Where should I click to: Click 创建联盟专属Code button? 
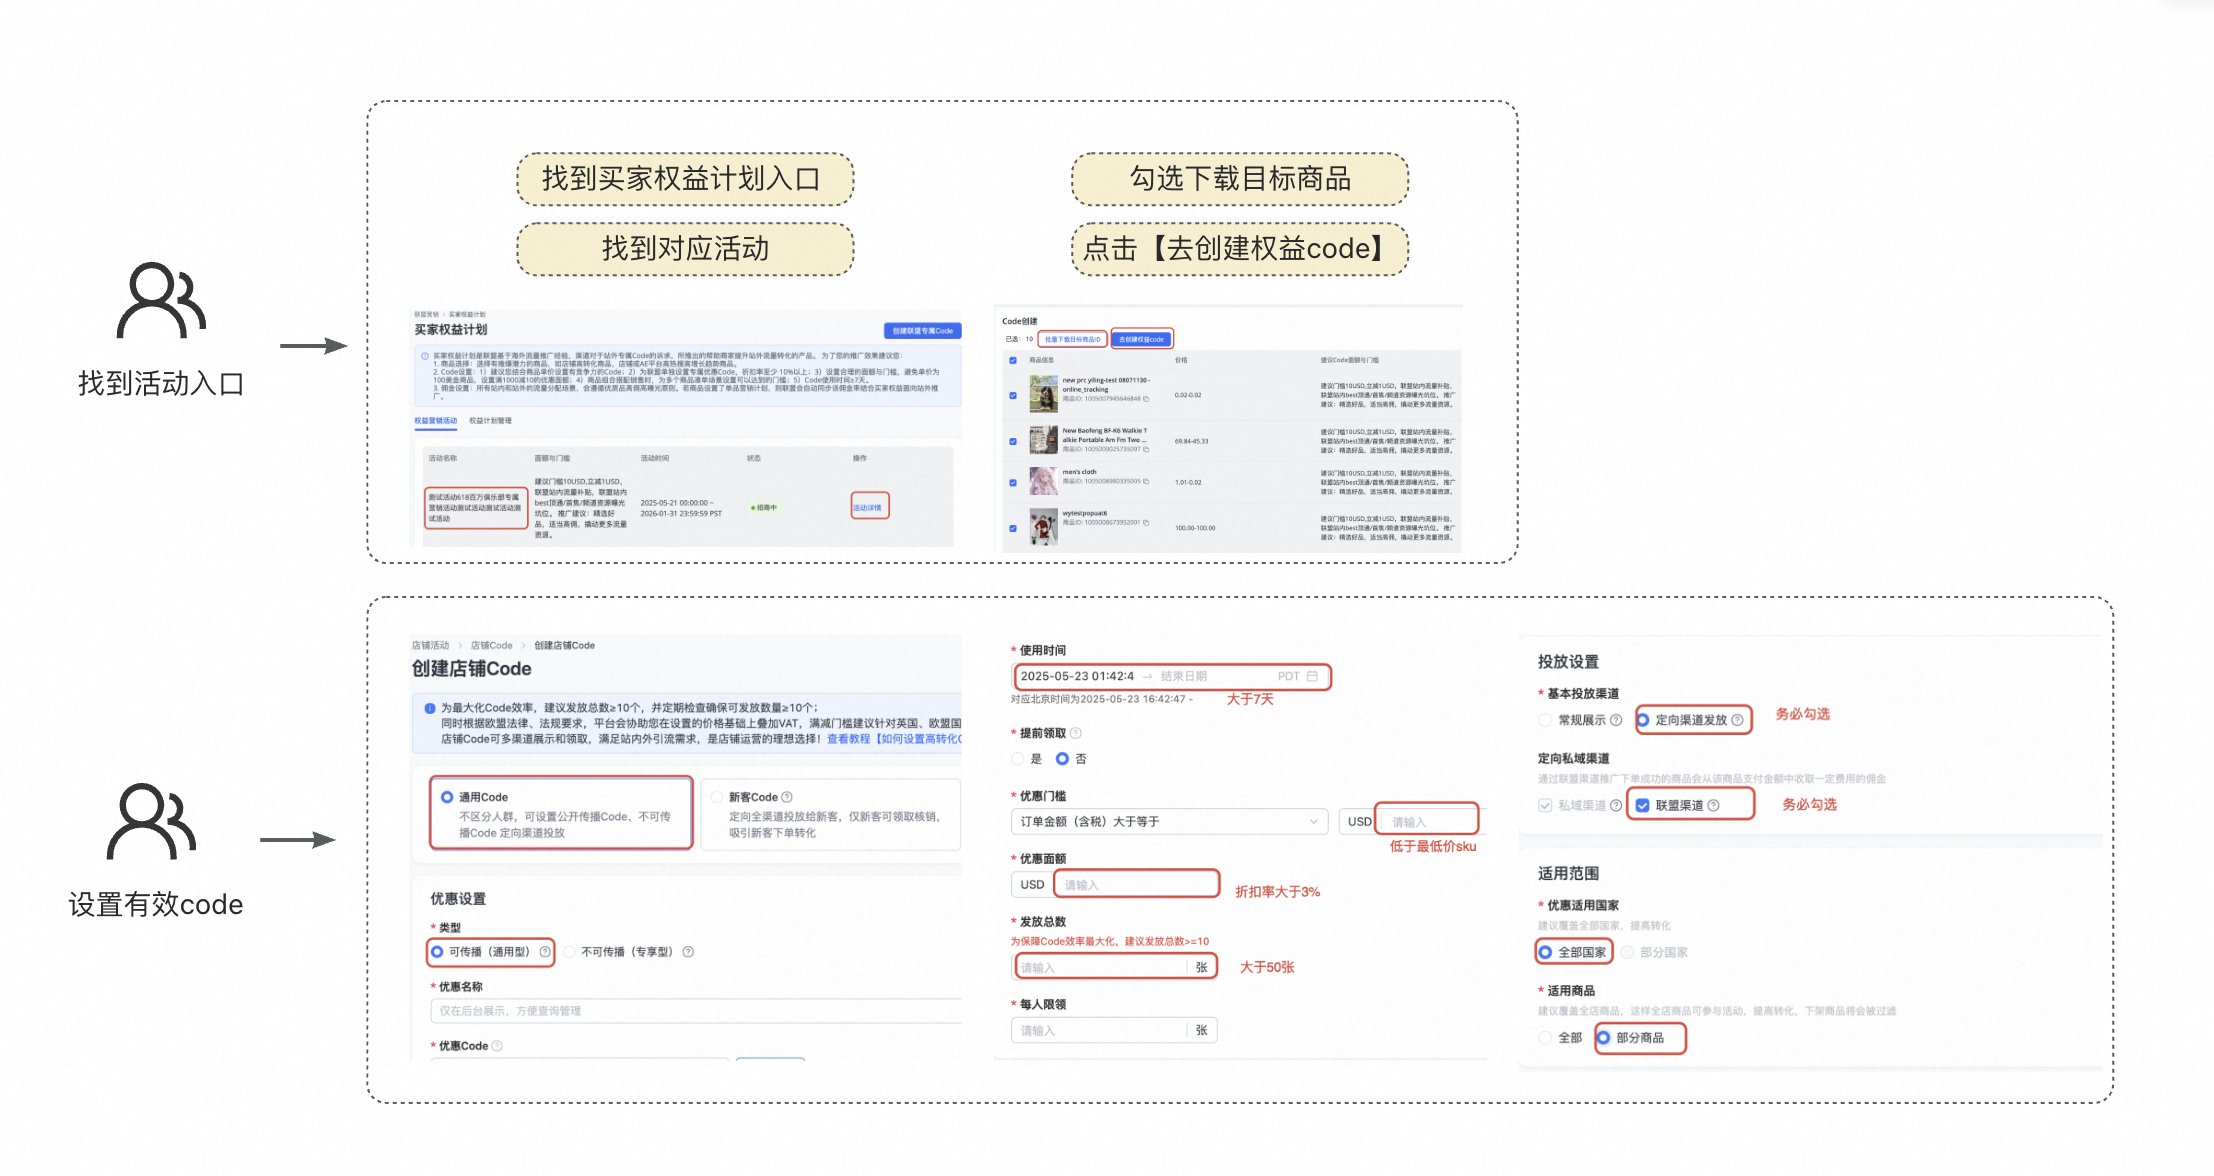tap(922, 331)
